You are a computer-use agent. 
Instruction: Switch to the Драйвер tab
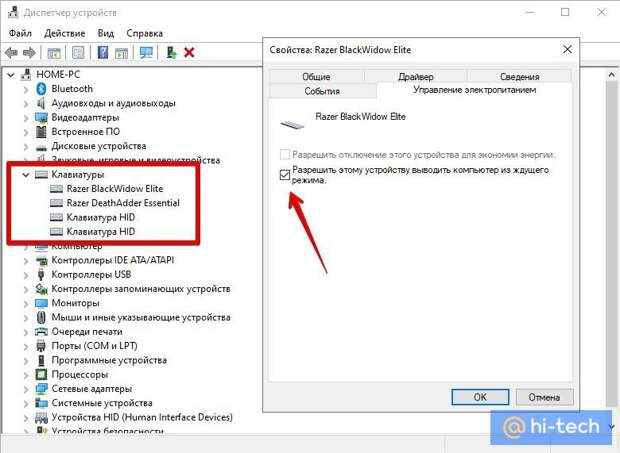[416, 76]
